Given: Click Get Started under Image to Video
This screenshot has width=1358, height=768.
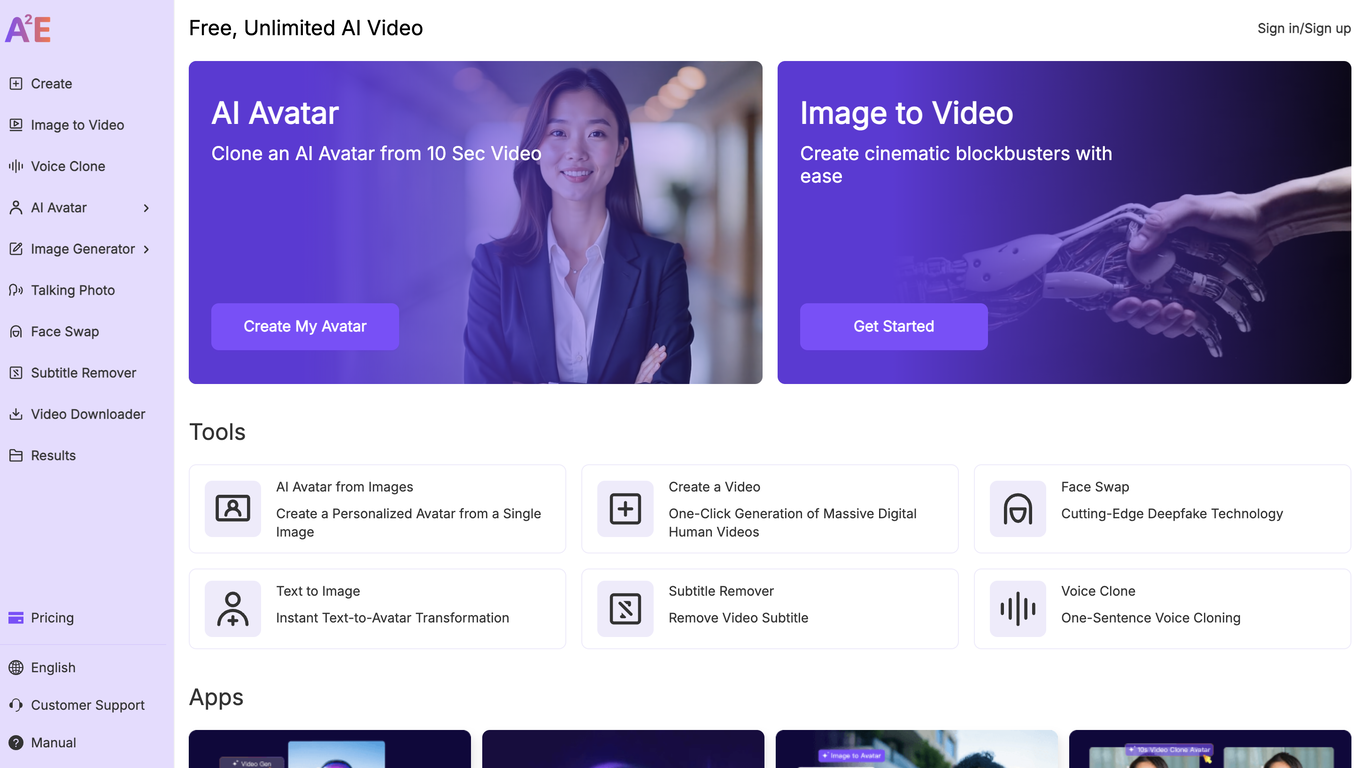Looking at the screenshot, I should pyautogui.click(x=893, y=326).
